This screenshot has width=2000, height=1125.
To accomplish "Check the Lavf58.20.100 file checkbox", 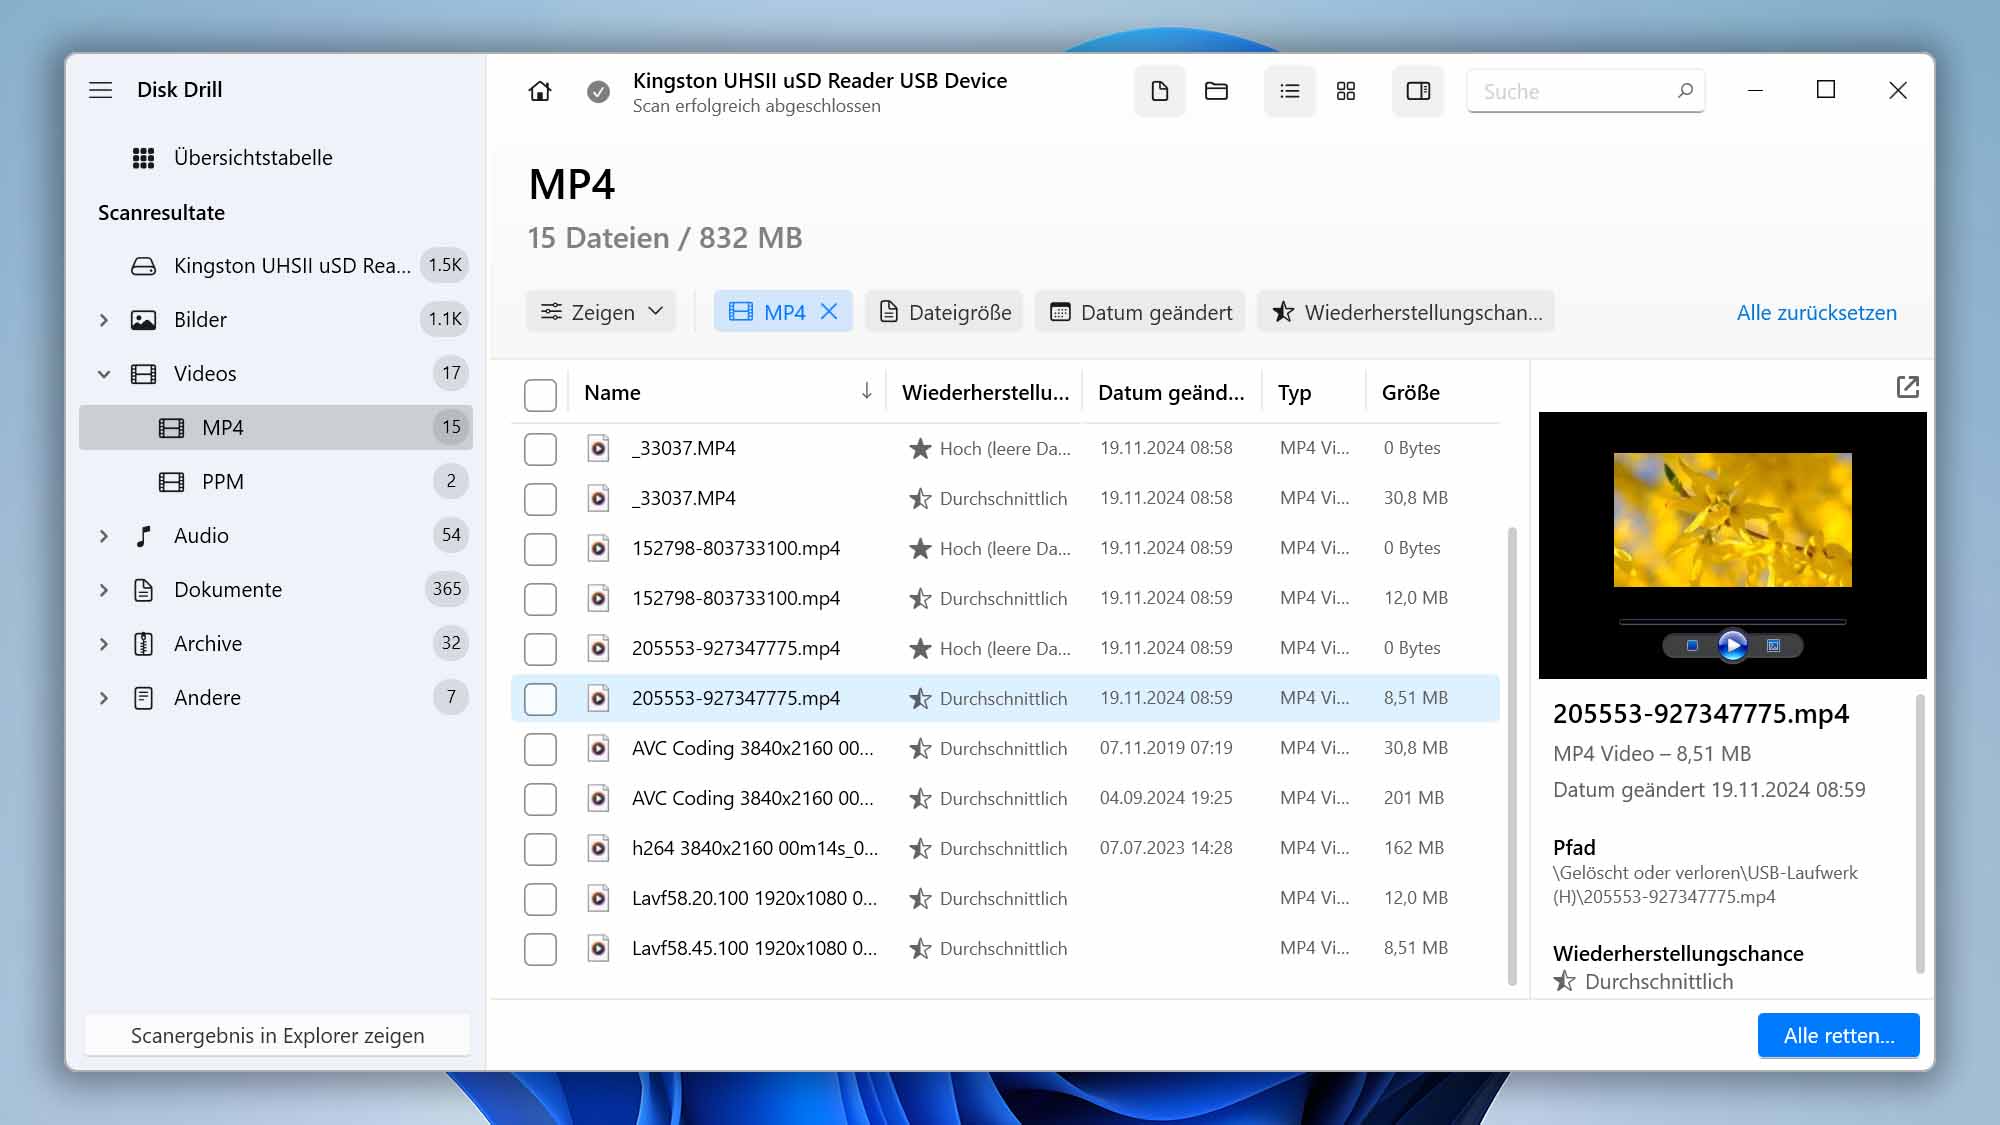I will [x=540, y=899].
